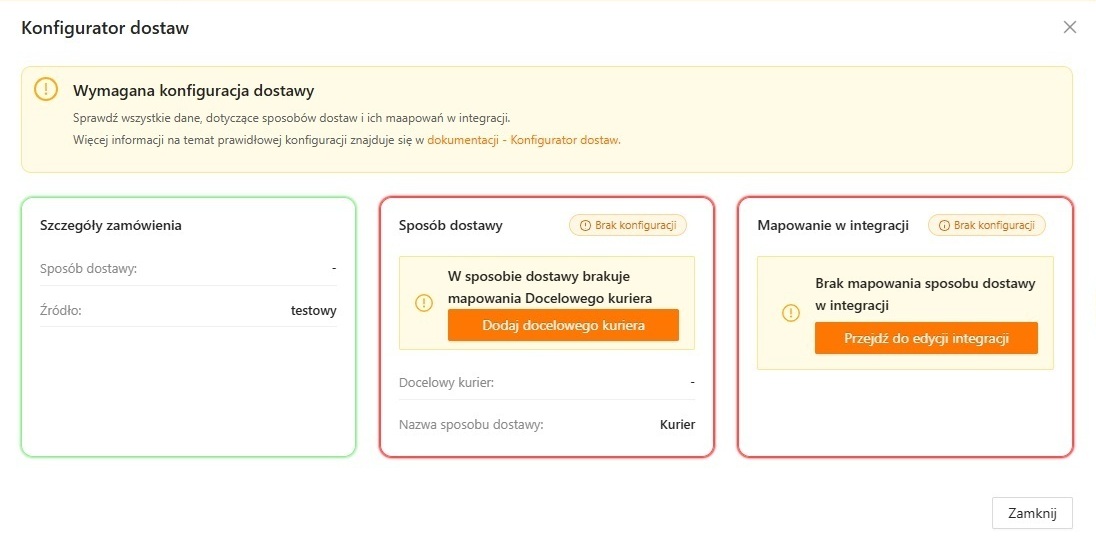This screenshot has height=546, width=1096.
Task: Click the source value testowy
Action: coord(313,311)
